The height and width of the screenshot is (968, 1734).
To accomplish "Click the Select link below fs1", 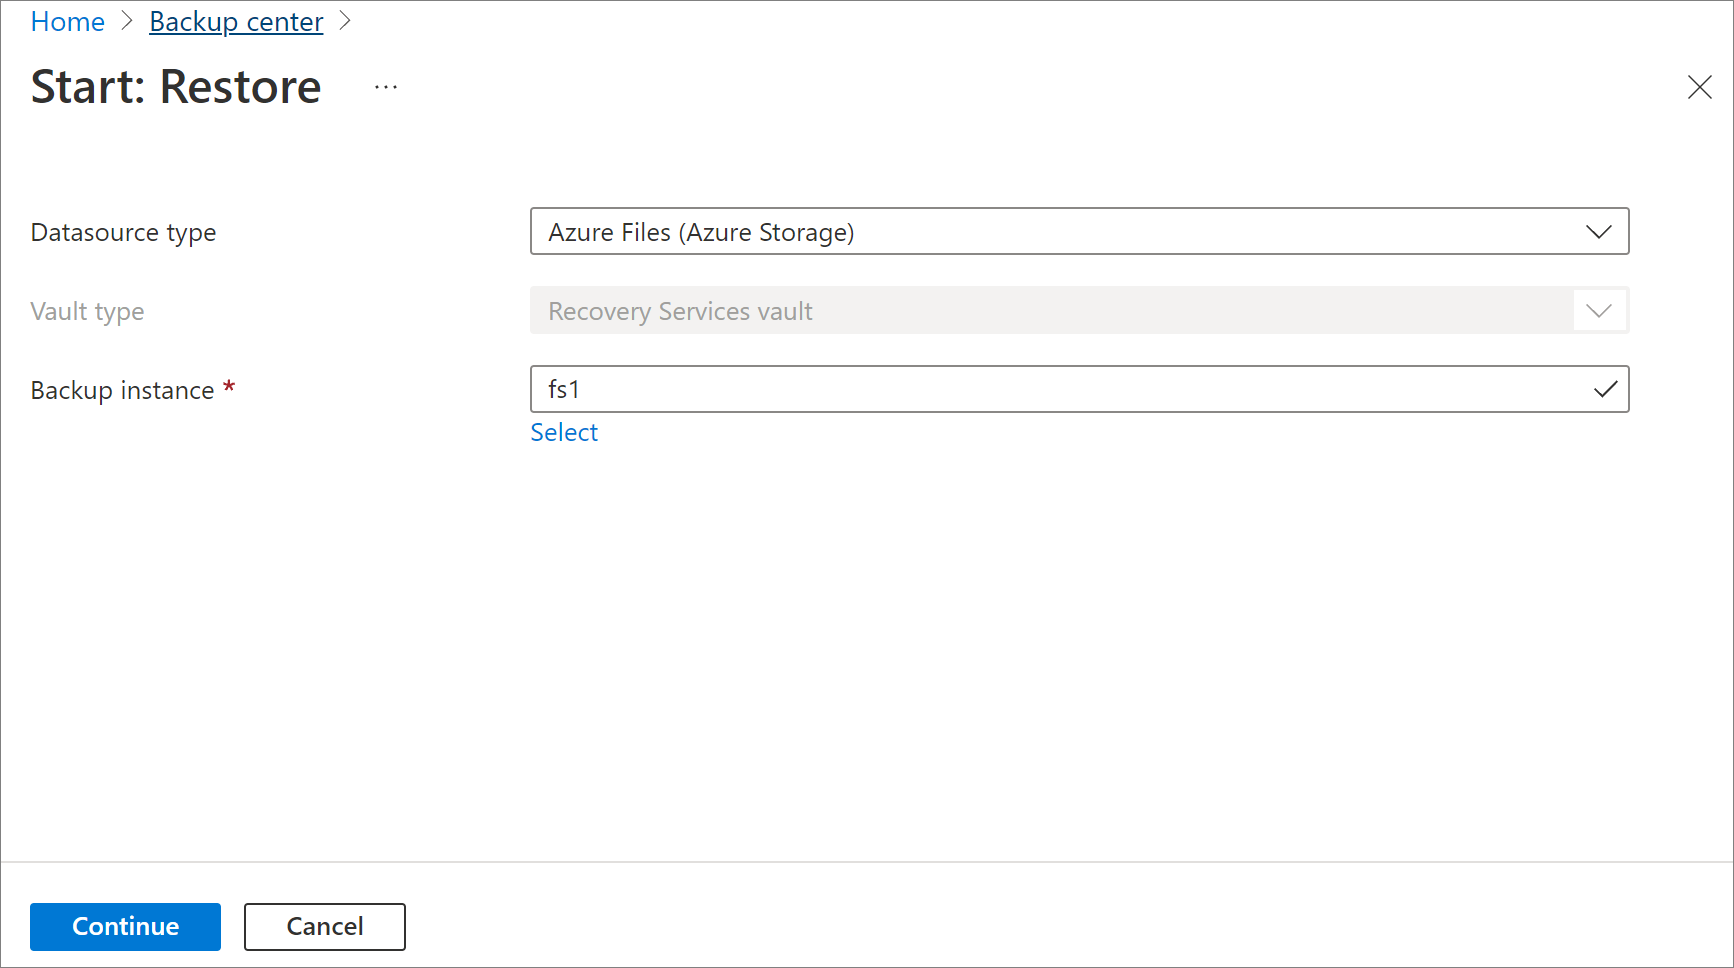I will tap(564, 433).
